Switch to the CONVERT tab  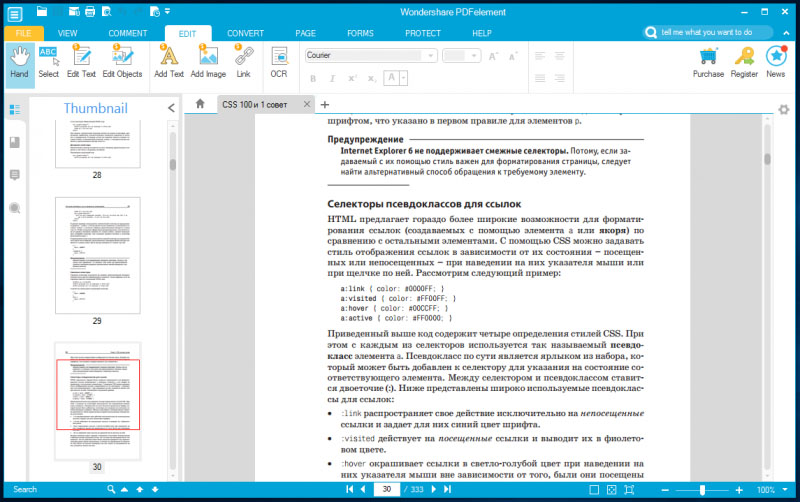tap(245, 33)
